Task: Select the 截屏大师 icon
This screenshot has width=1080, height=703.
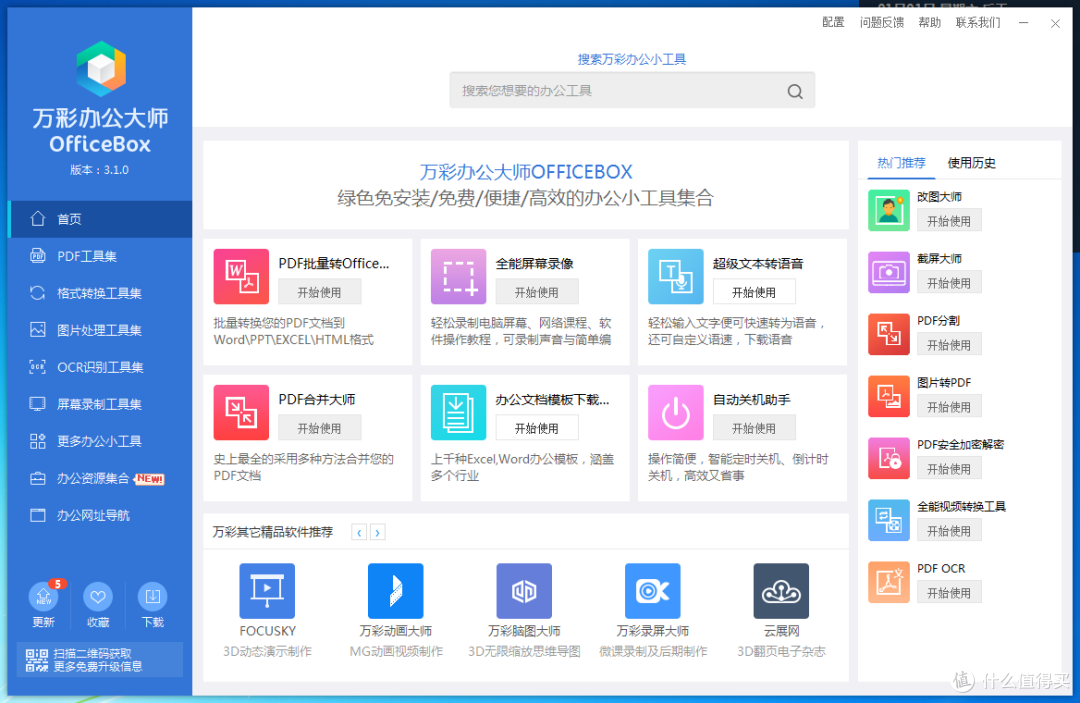Action: pos(888,271)
